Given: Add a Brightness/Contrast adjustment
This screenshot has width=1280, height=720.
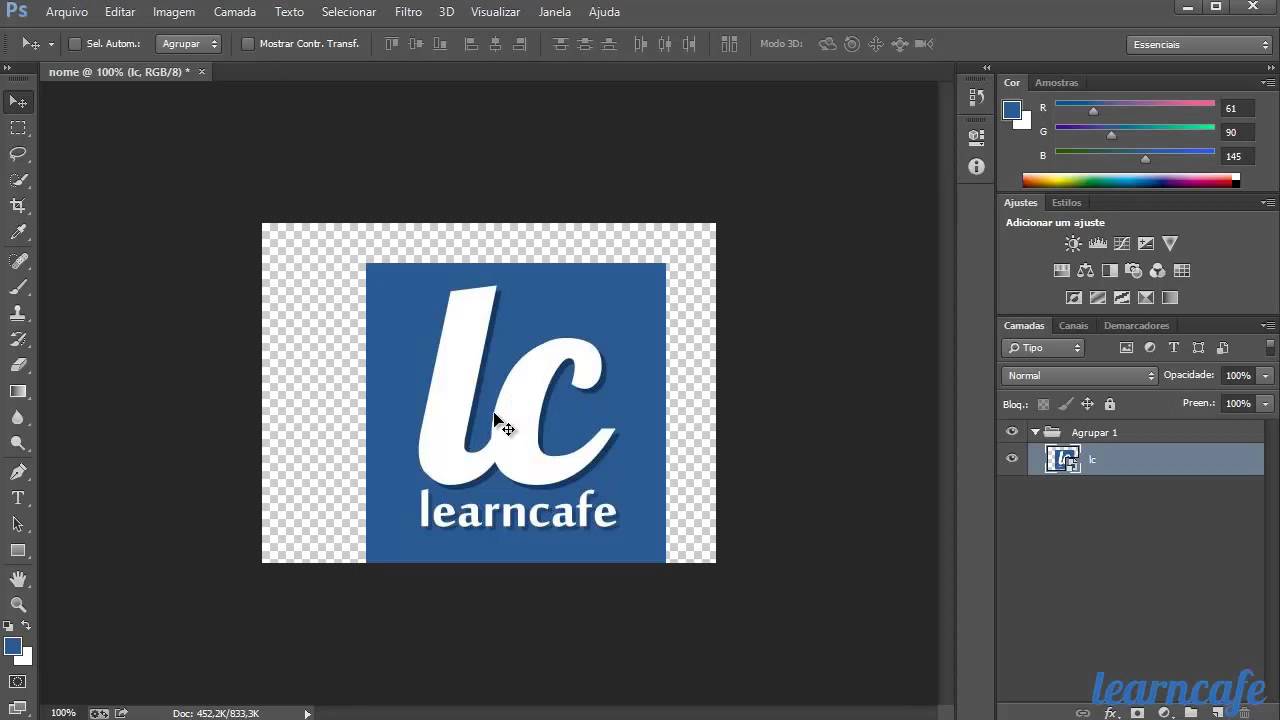Looking at the screenshot, I should (x=1073, y=243).
